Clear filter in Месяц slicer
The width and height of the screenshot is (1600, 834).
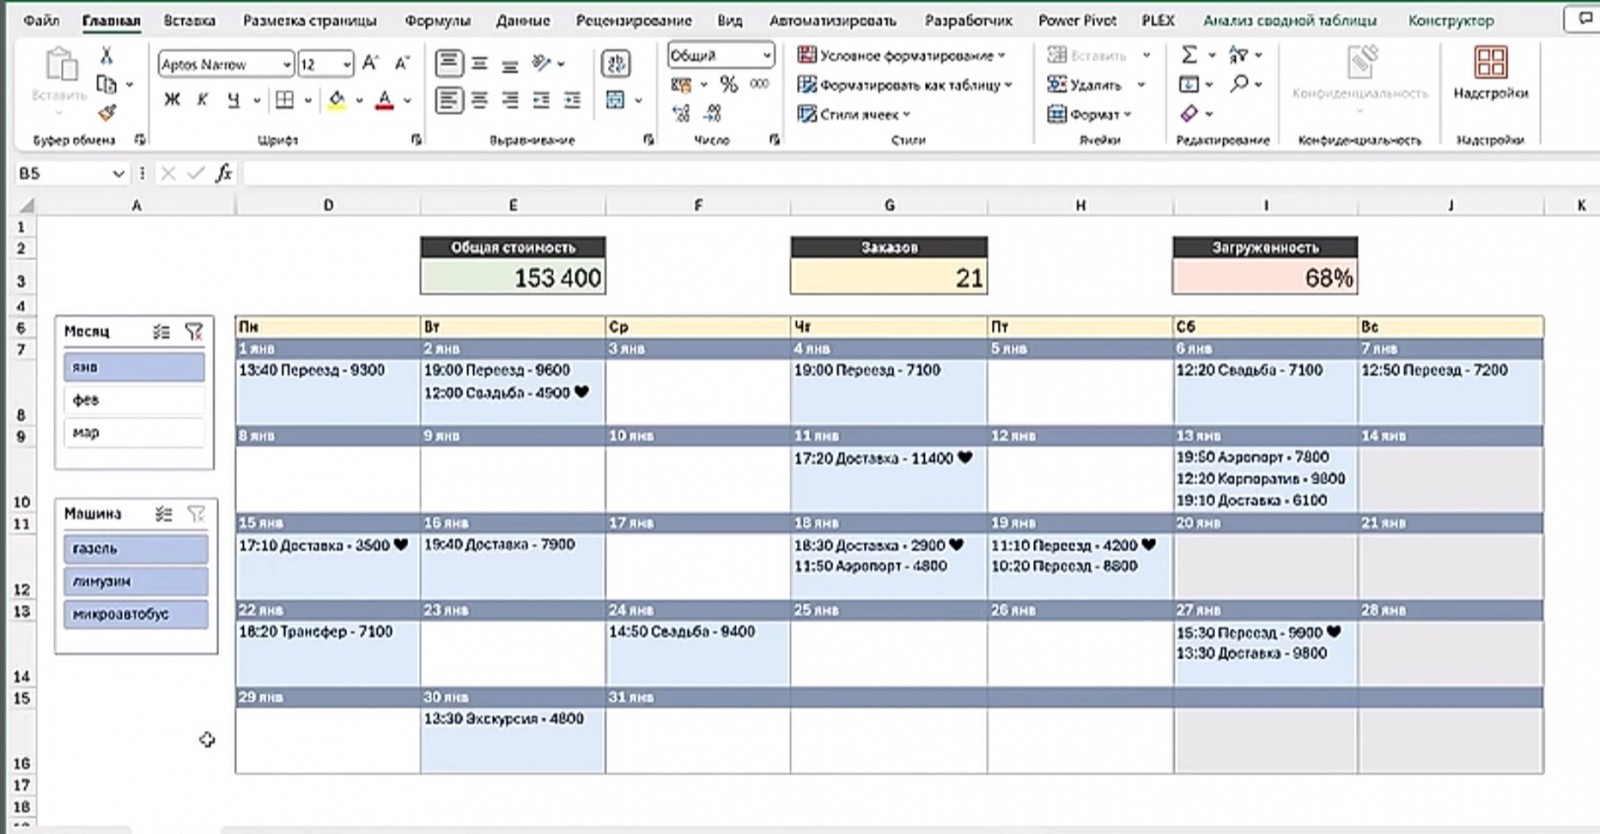(194, 331)
